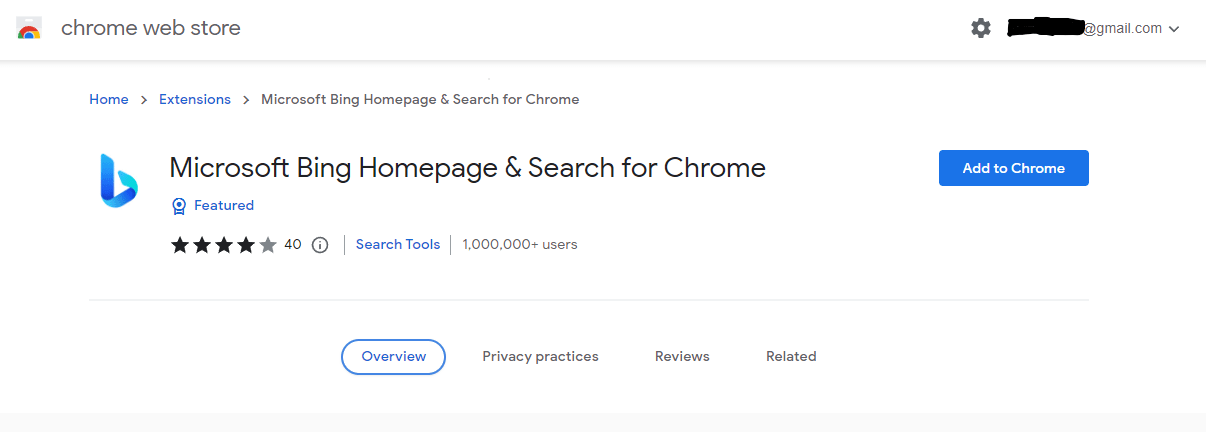Switch to the Privacy practices tab
The image size is (1206, 432).
click(x=540, y=357)
